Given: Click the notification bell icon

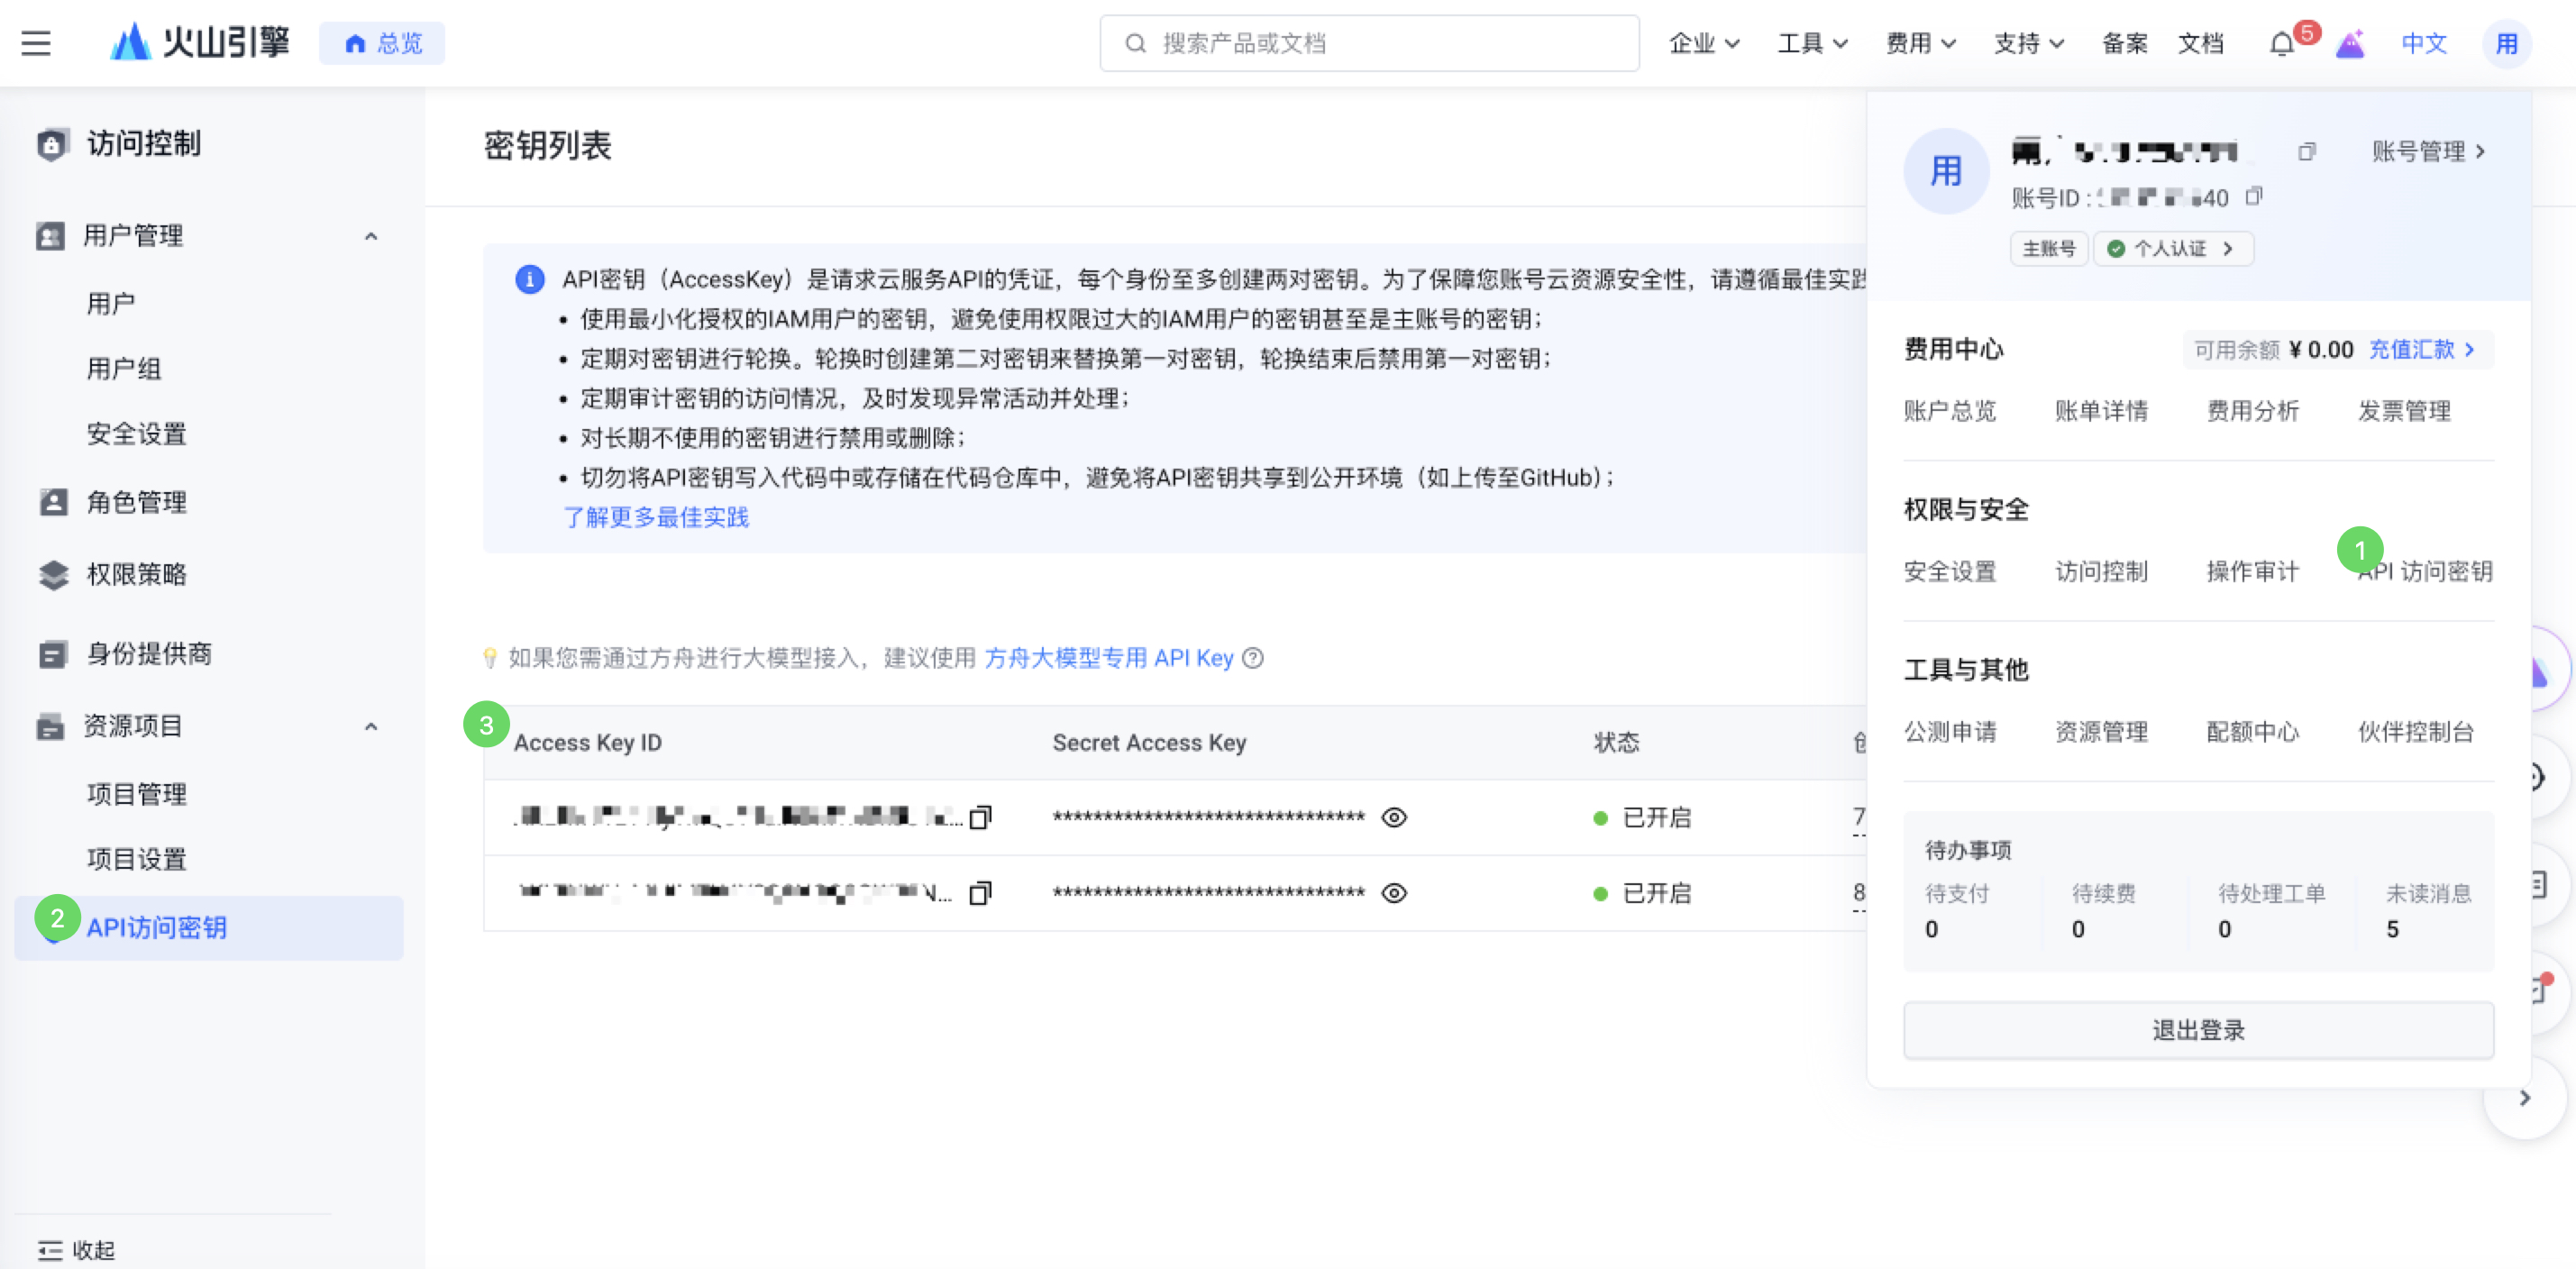Looking at the screenshot, I should 2281,44.
